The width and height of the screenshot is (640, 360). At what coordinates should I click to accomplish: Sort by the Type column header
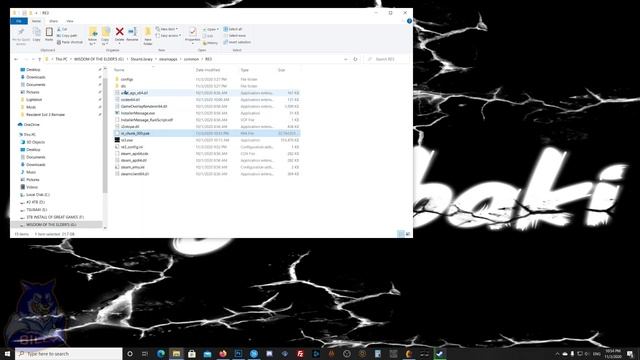point(244,70)
